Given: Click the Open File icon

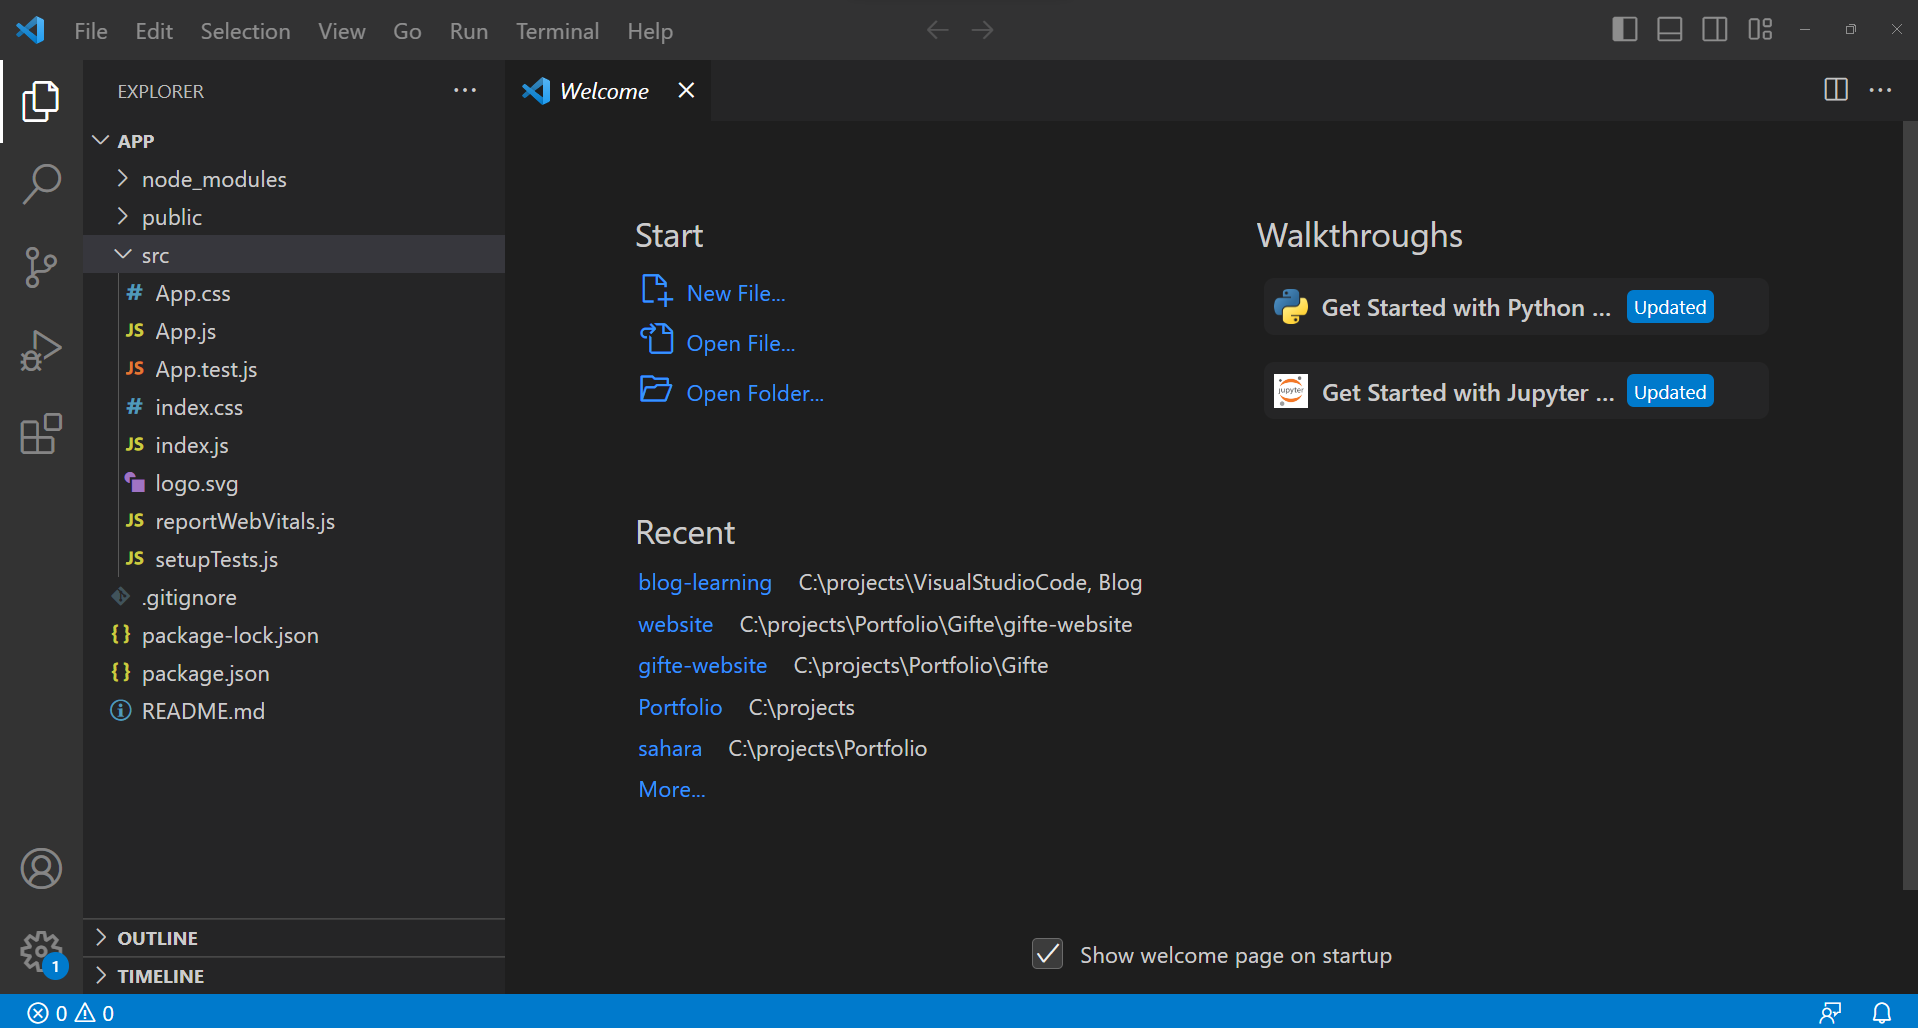Looking at the screenshot, I should pos(656,339).
